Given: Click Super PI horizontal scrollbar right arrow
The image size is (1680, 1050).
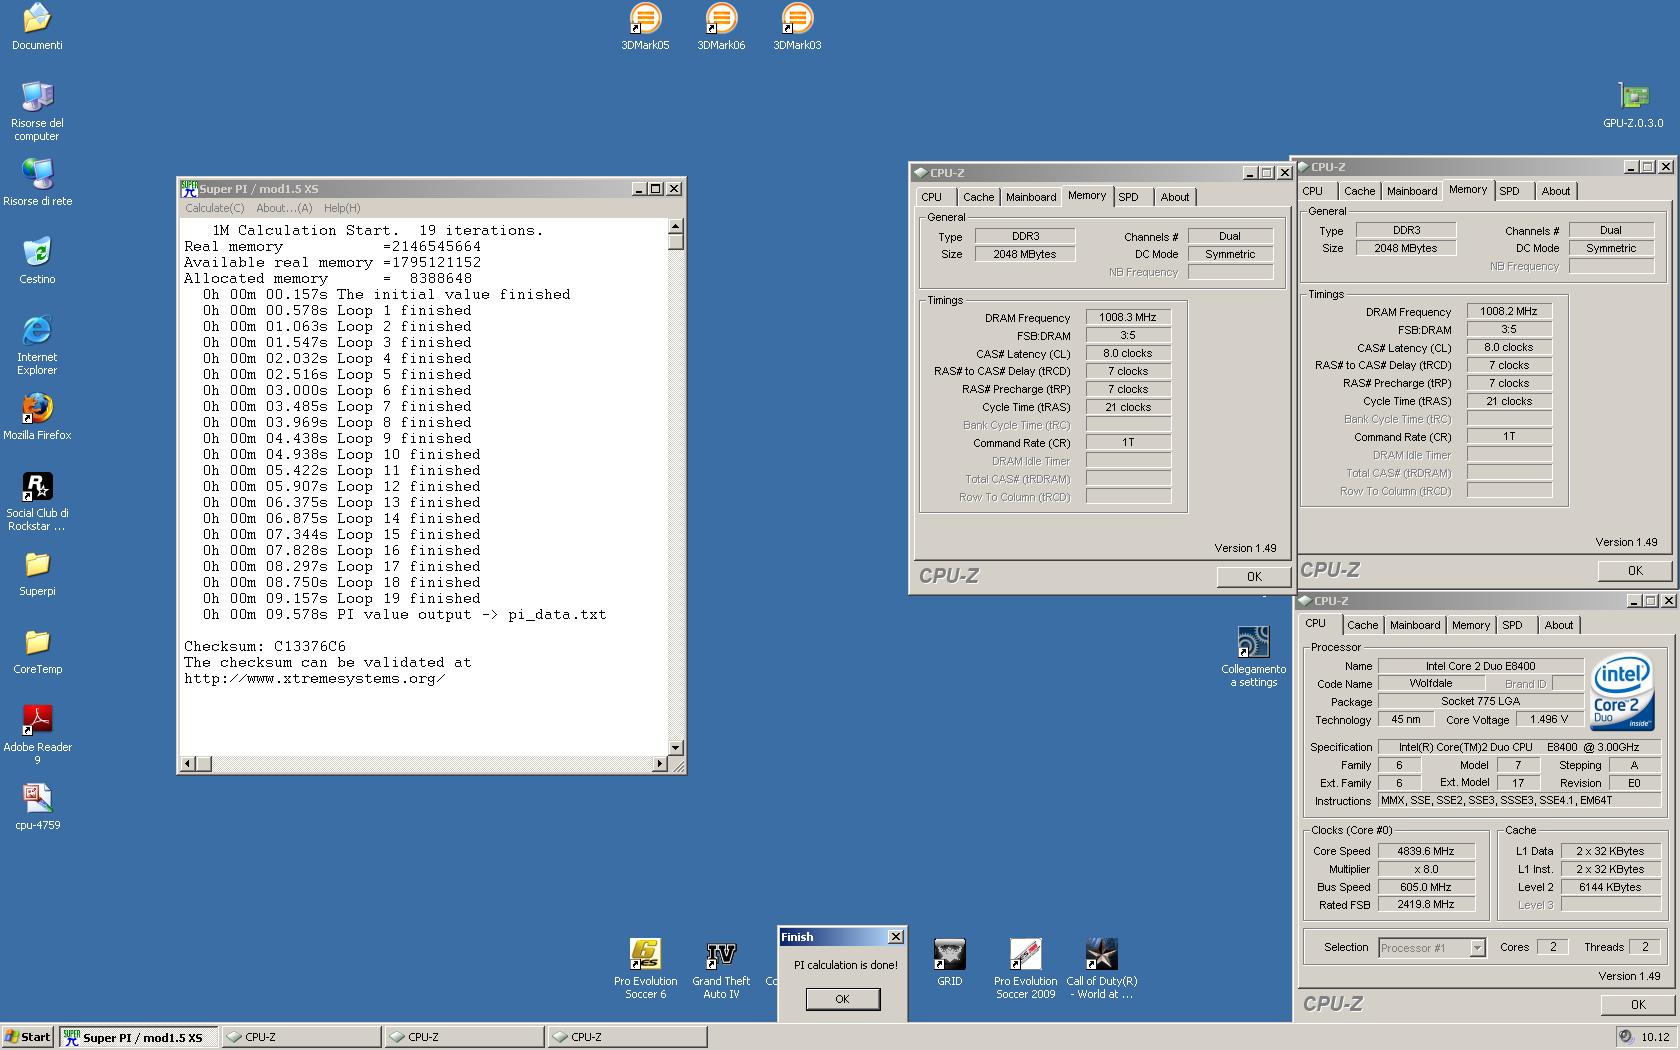Looking at the screenshot, I should pyautogui.click(x=660, y=764).
